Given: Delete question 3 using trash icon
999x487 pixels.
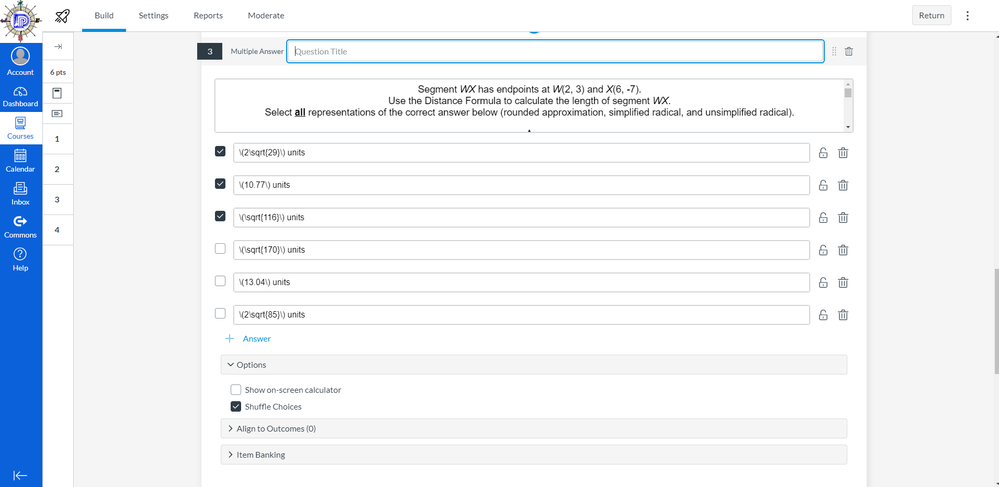Looking at the screenshot, I should 849,52.
